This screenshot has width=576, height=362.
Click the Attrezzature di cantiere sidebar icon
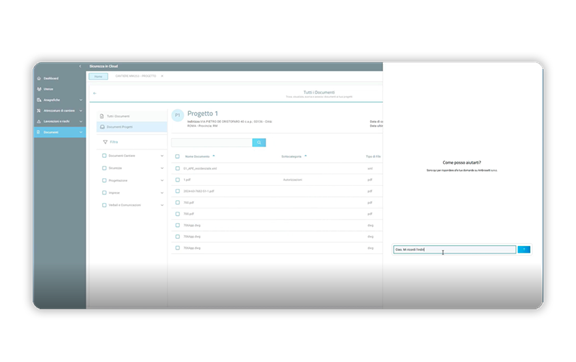click(x=39, y=111)
